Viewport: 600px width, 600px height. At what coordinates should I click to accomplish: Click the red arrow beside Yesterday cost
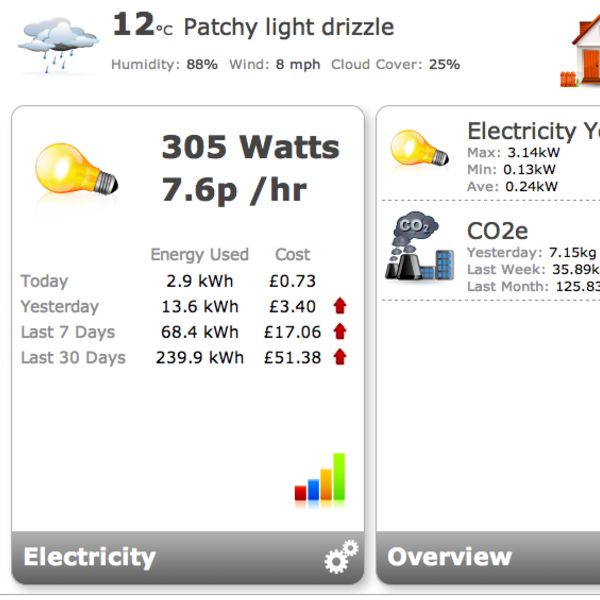340,307
